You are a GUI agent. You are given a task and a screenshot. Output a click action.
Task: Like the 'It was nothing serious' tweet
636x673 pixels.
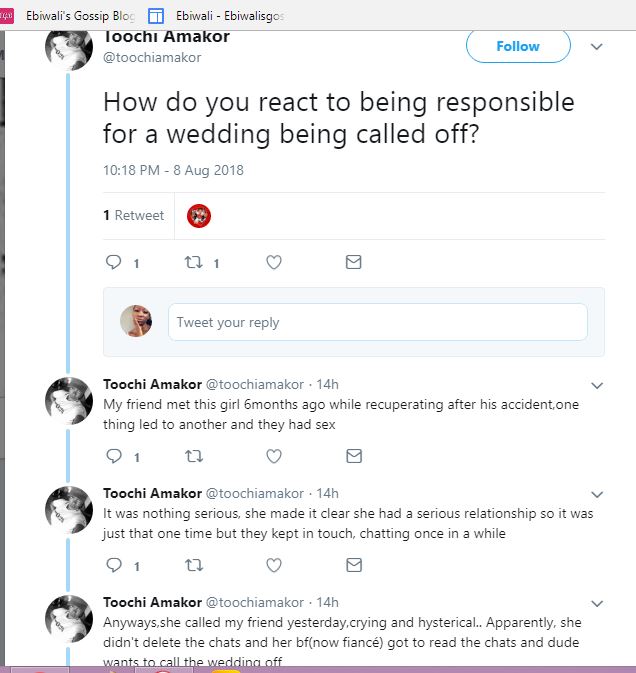pyautogui.click(x=274, y=566)
